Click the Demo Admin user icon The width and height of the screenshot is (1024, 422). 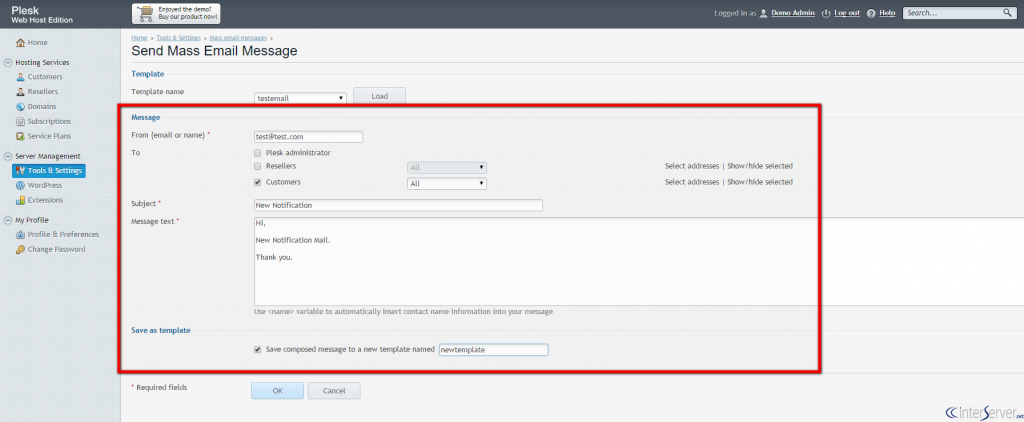(763, 13)
